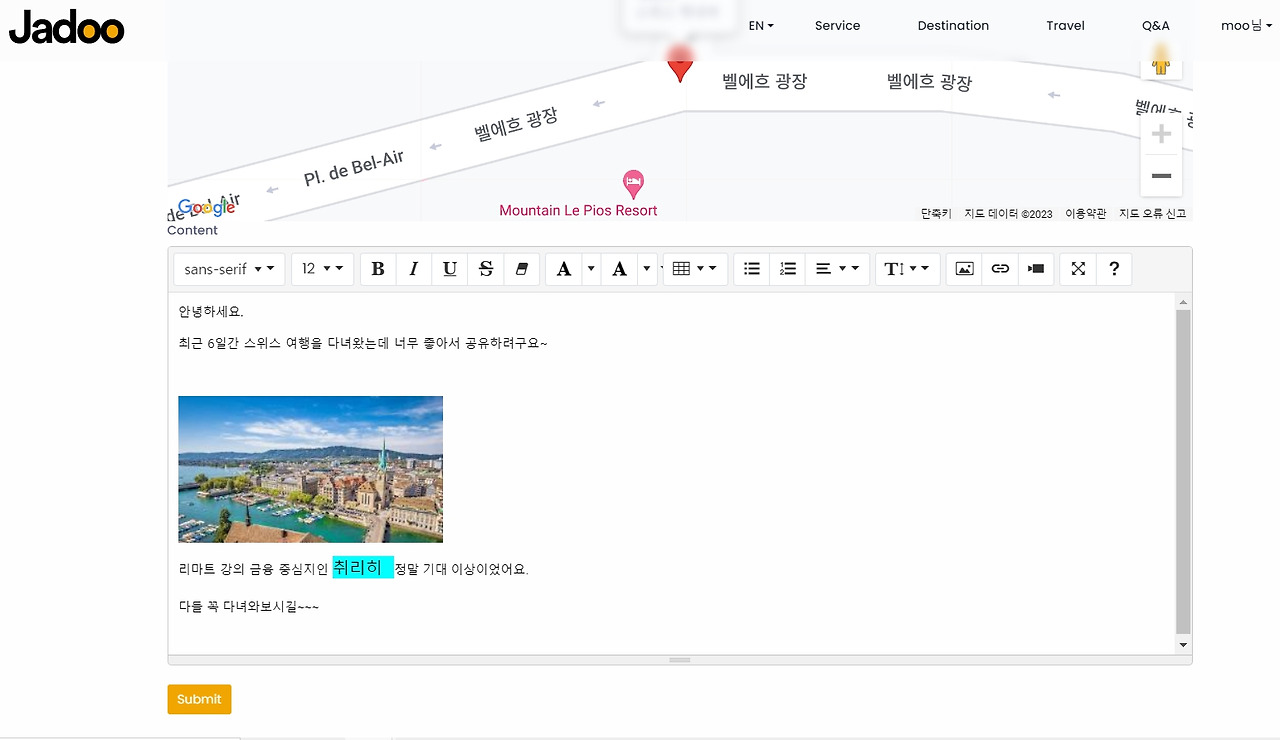This screenshot has height=740, width=1280.
Task: Click the 'Pl. de Bel-Air' street label
Action: click(354, 167)
